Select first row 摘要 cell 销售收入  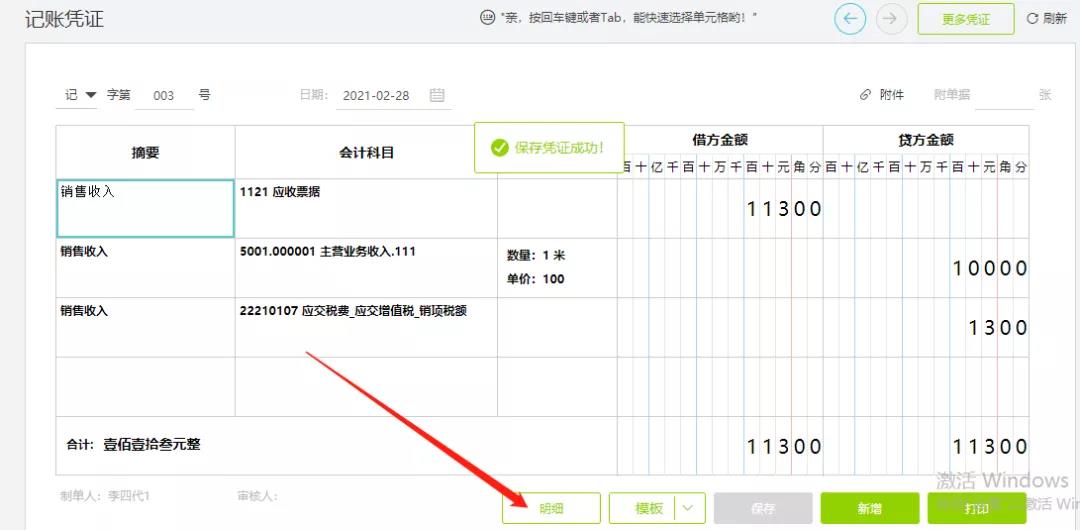tap(145, 208)
